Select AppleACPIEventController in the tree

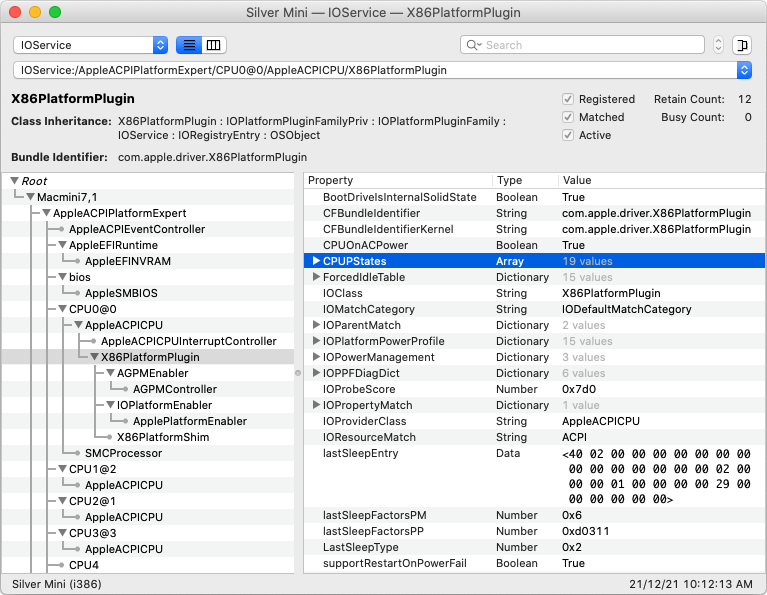click(137, 229)
